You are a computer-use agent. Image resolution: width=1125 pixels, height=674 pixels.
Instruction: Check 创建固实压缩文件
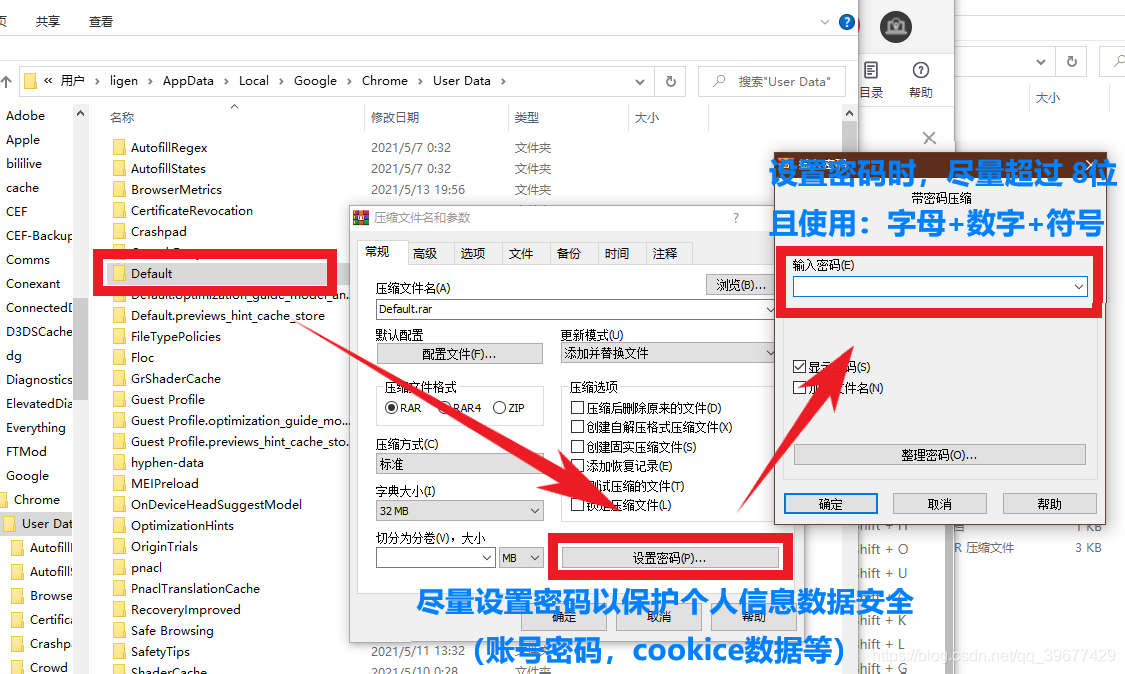(577, 446)
